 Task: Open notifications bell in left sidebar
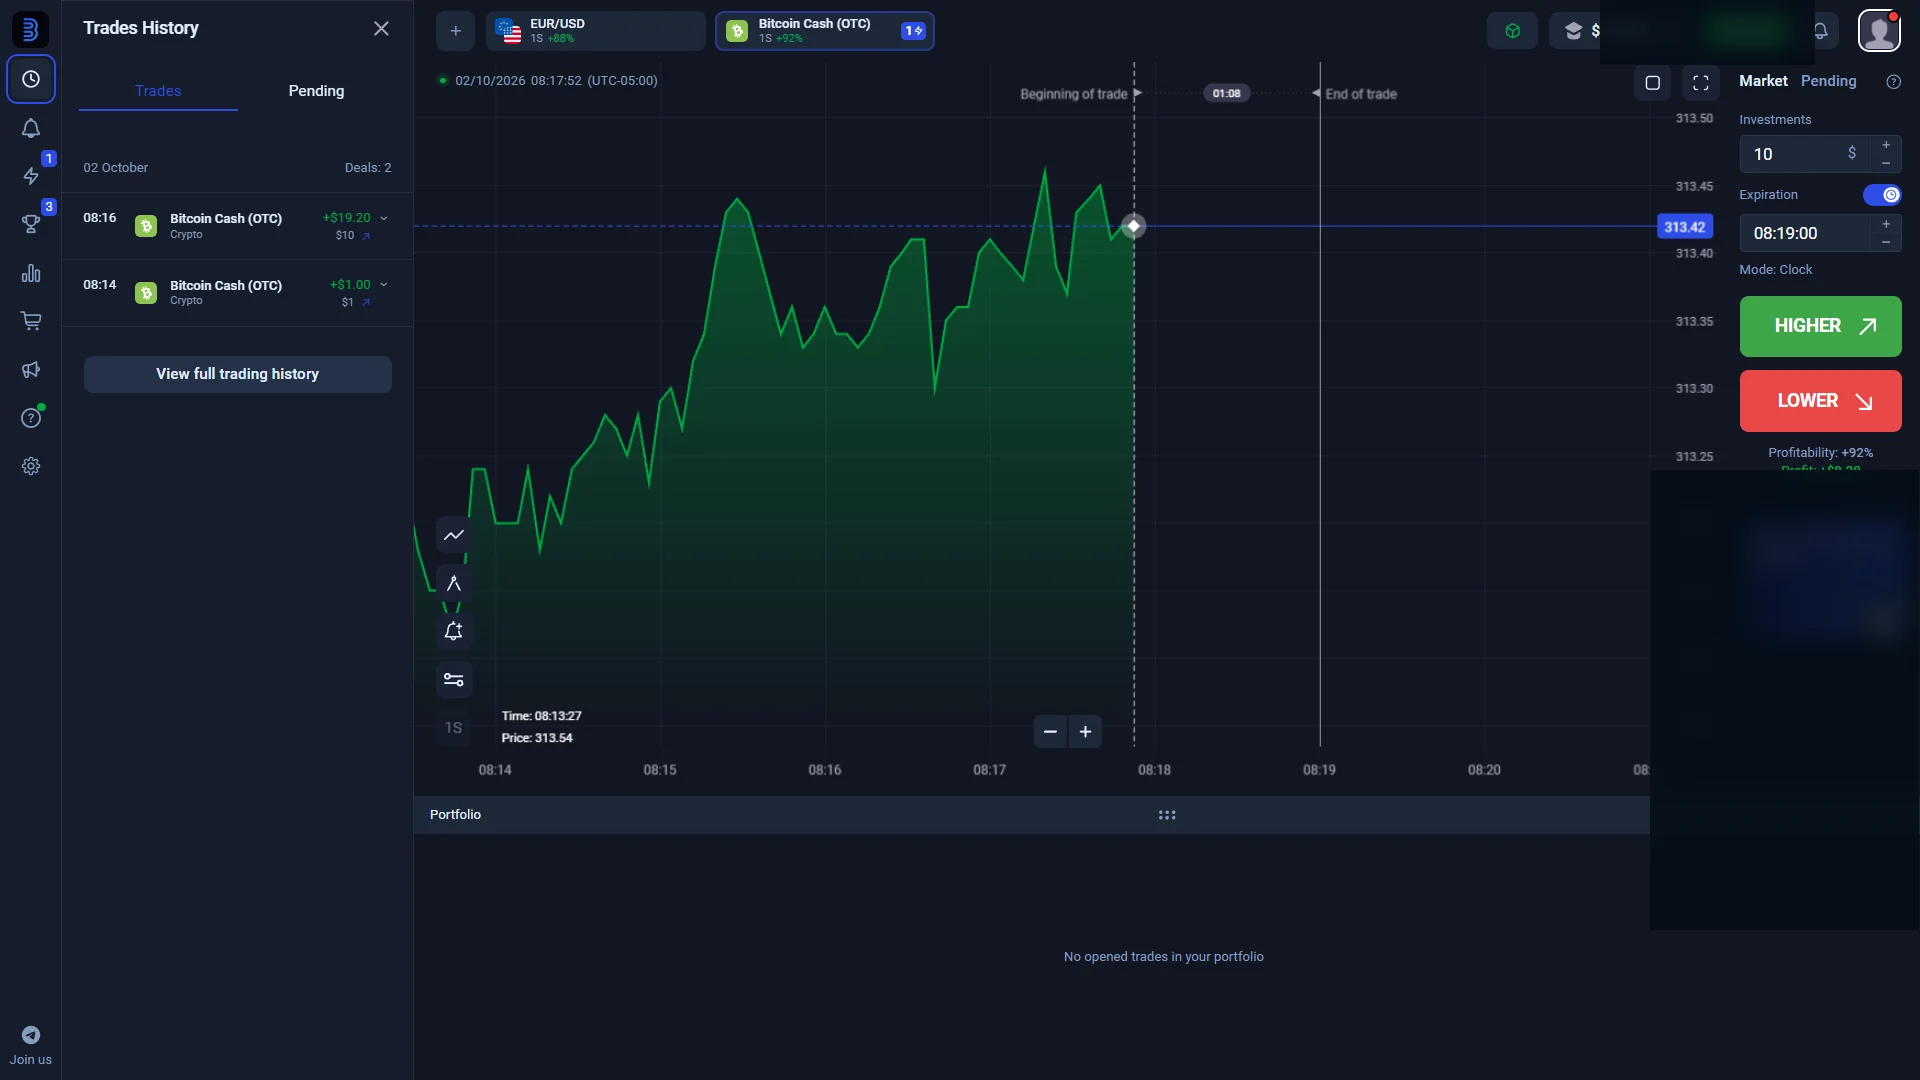(31, 128)
